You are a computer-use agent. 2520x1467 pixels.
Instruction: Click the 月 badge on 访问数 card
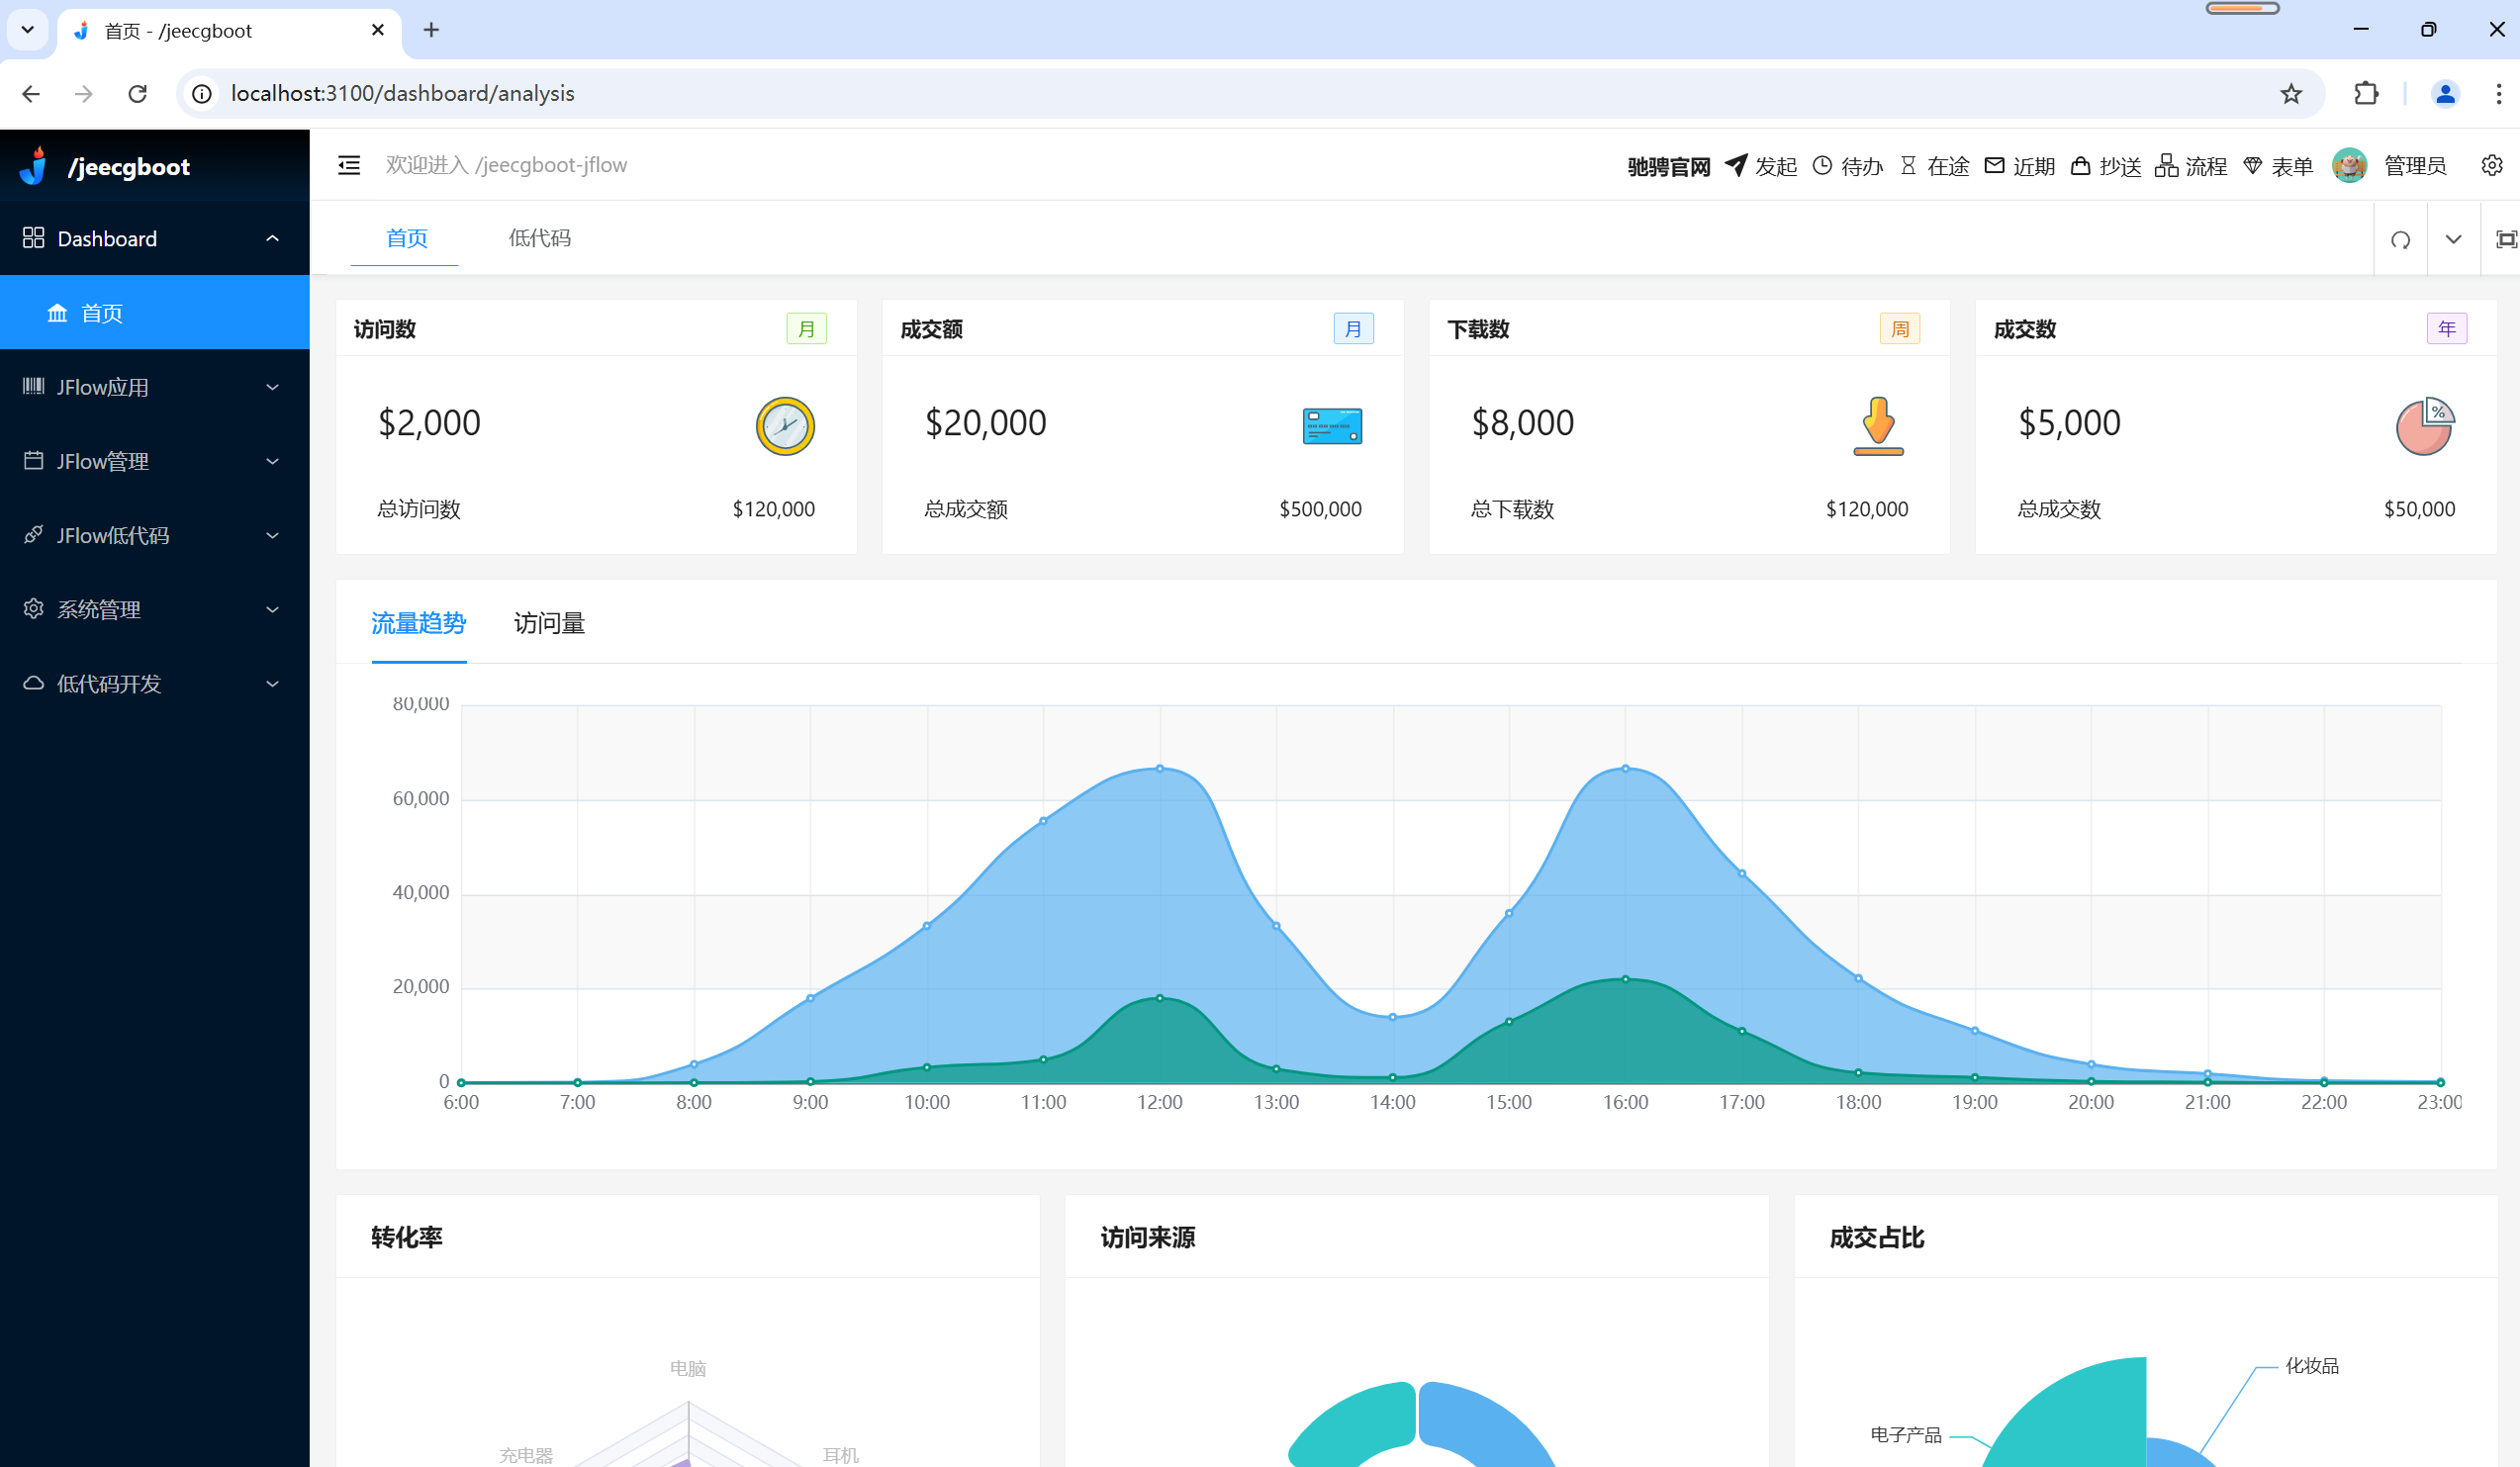pyautogui.click(x=807, y=328)
